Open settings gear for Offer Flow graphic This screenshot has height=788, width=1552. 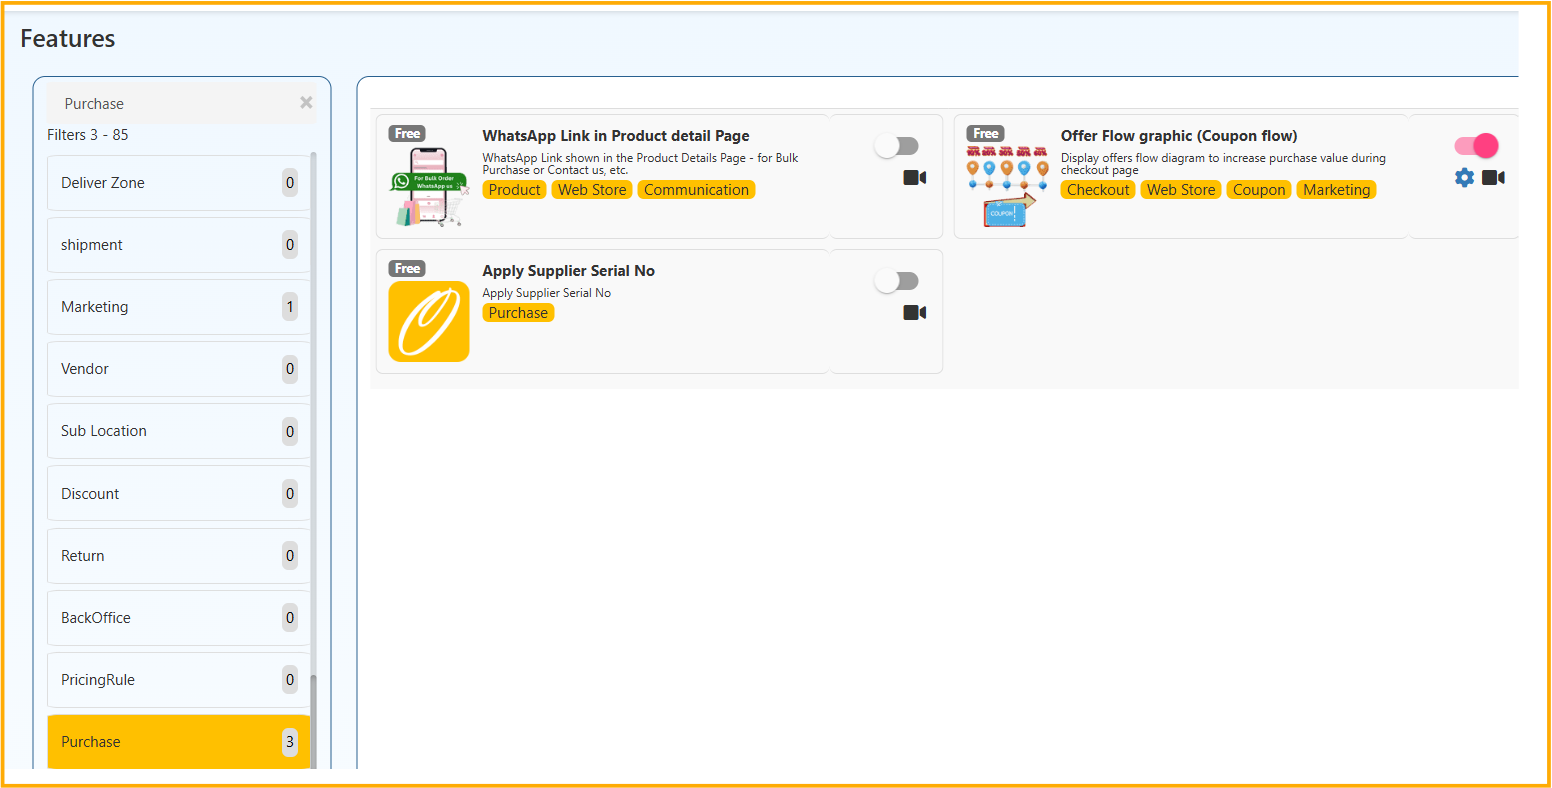pos(1464,178)
